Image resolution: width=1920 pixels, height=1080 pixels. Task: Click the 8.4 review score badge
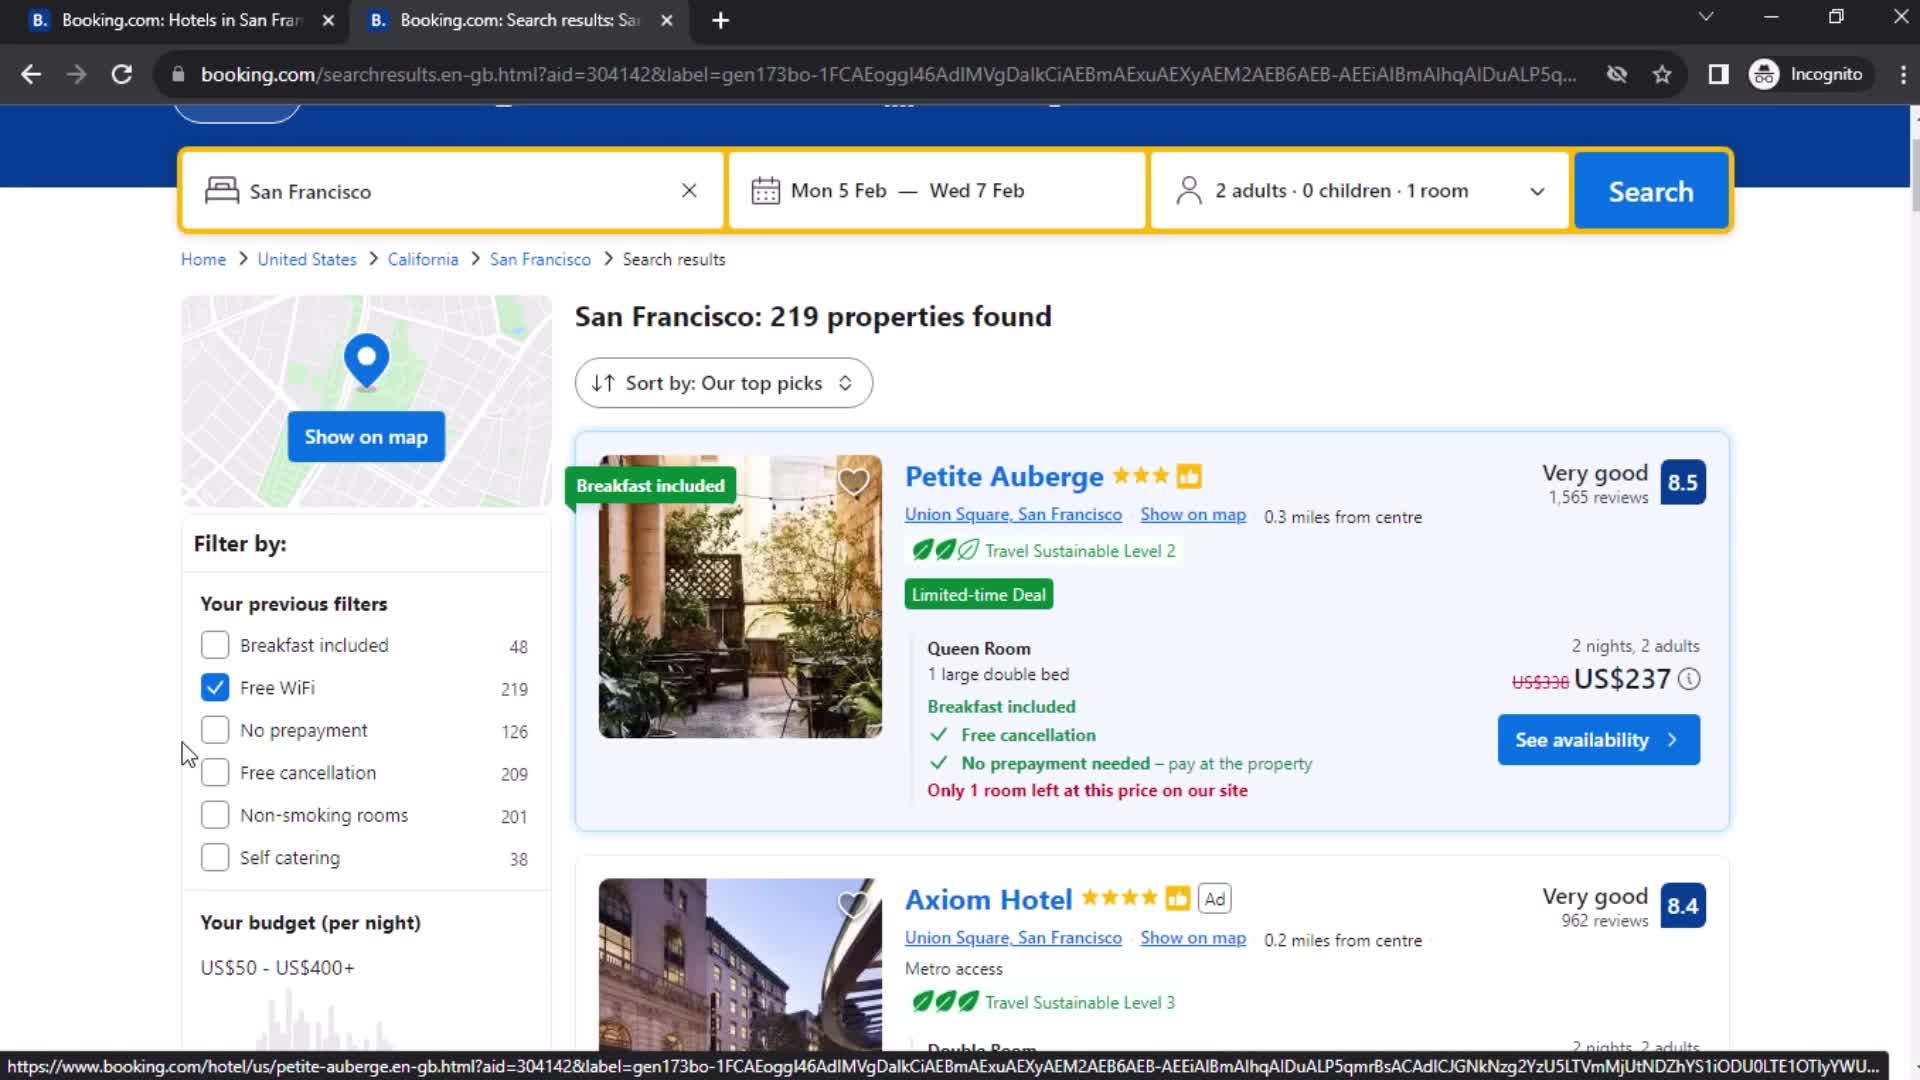[x=1683, y=906]
